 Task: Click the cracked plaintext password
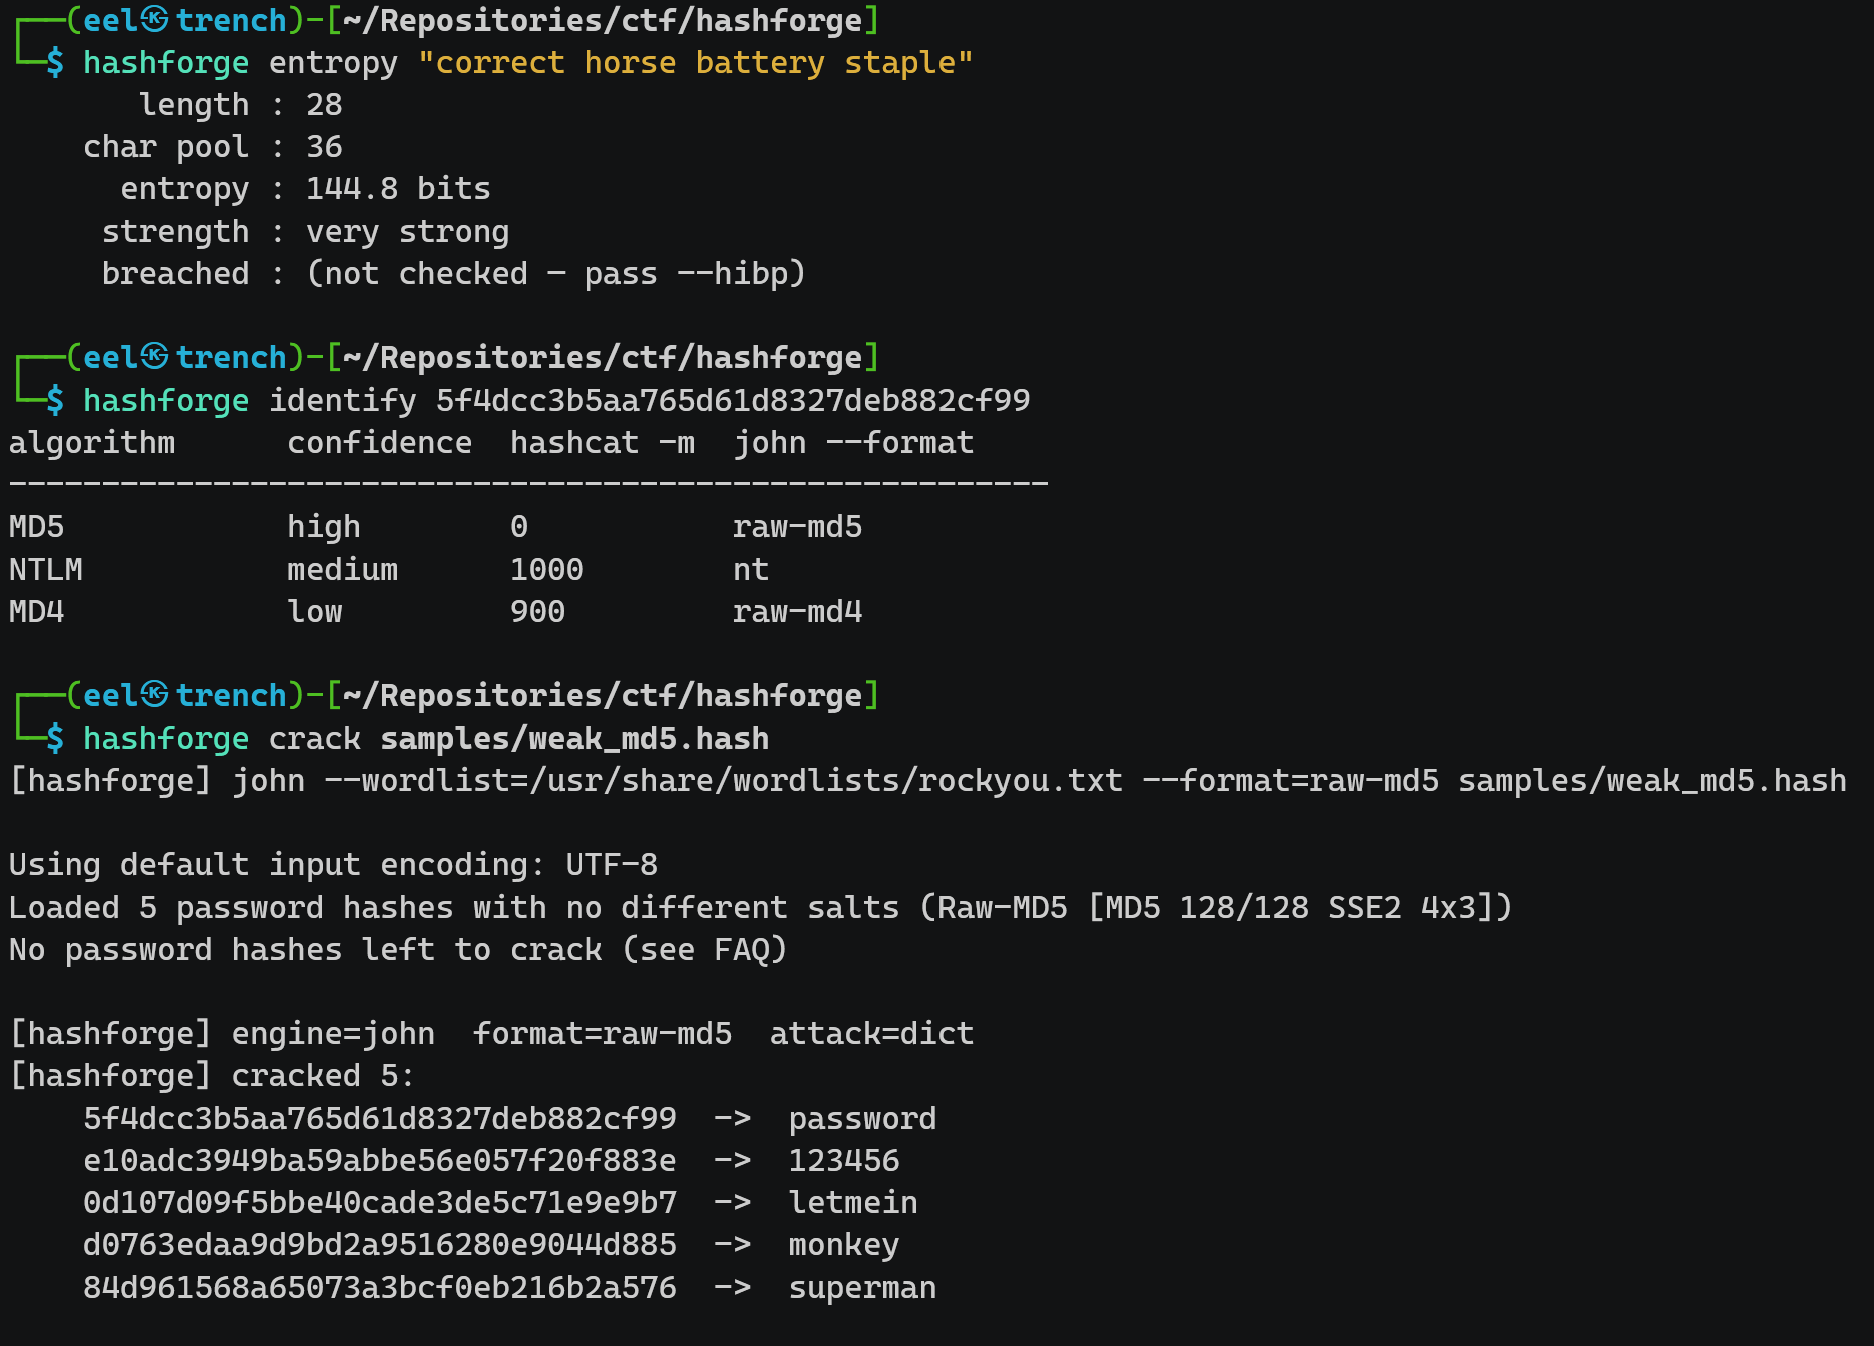863,1119
